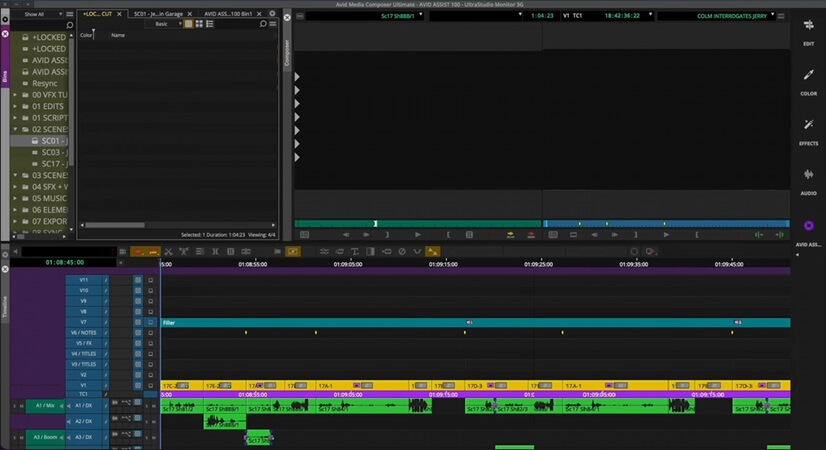Mute the A1 / DX timeline track
The image size is (826, 450).
(x=153, y=406)
